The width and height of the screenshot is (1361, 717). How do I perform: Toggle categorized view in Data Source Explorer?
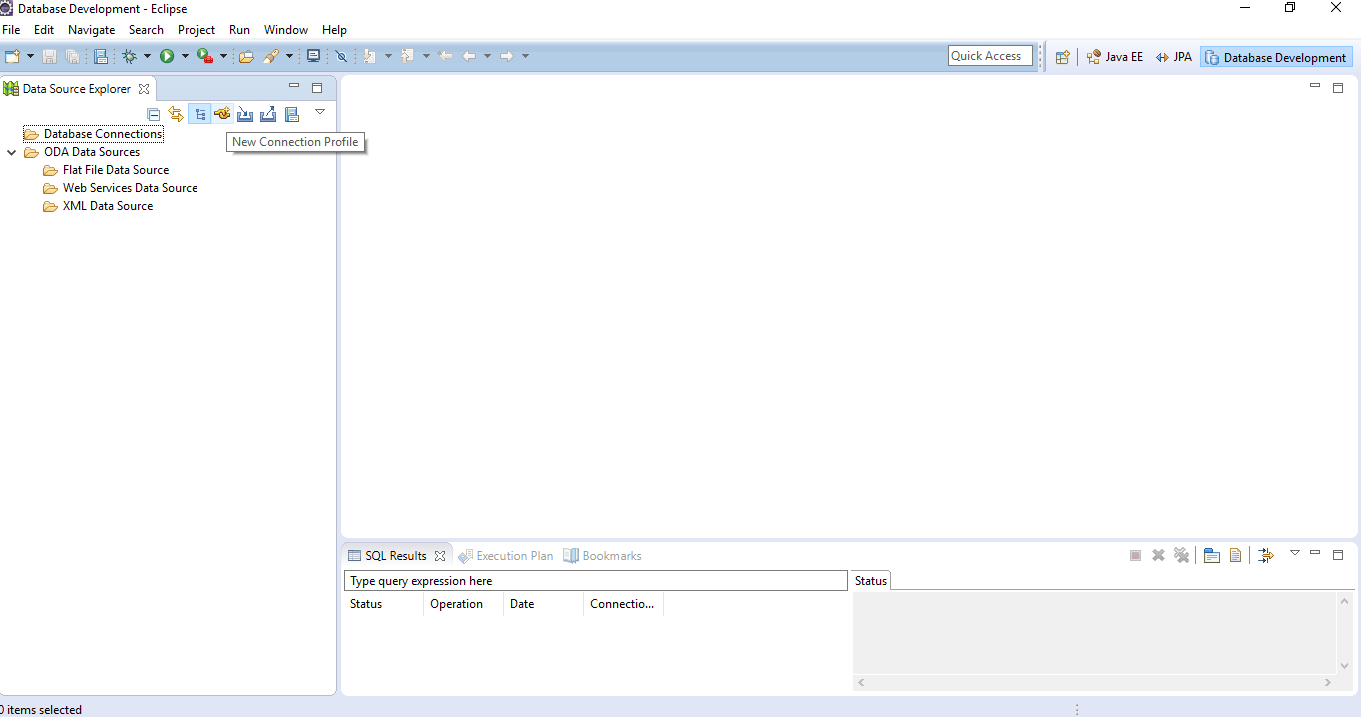coord(199,113)
